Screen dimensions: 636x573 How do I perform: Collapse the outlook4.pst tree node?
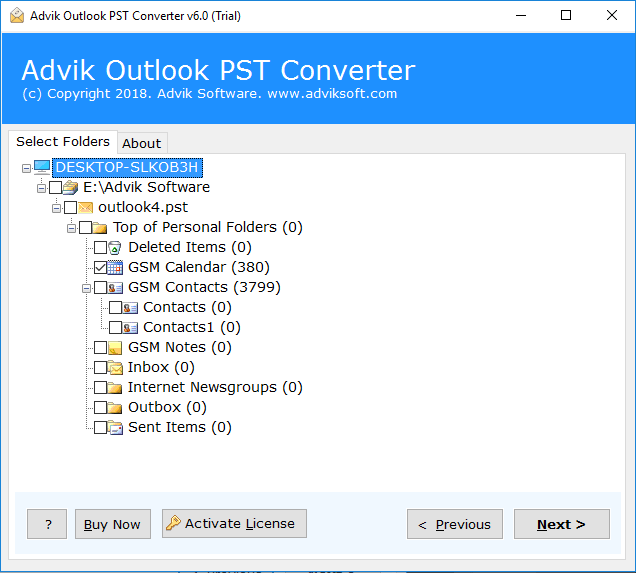coord(57,207)
